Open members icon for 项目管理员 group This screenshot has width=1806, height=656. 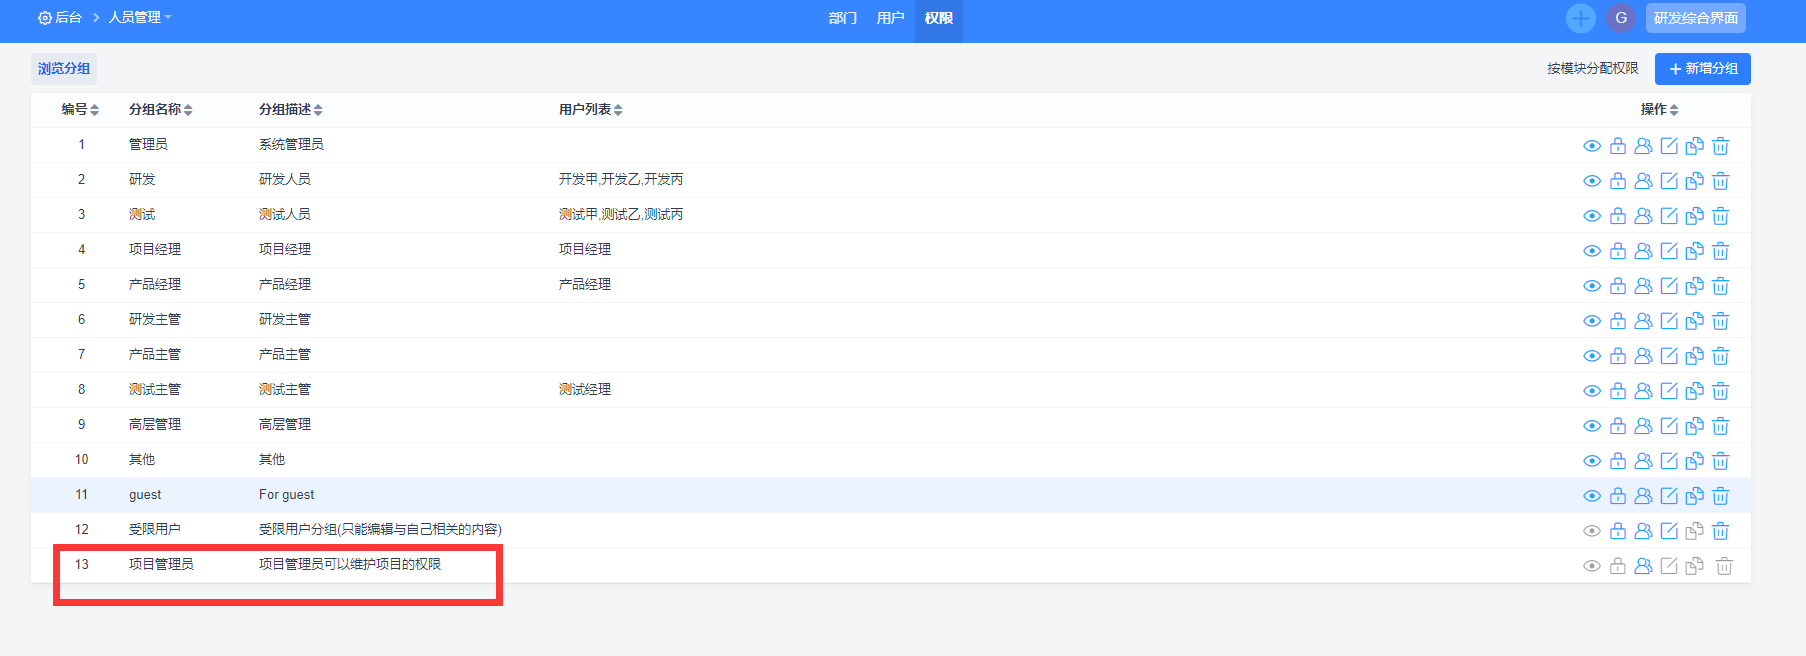tap(1643, 566)
